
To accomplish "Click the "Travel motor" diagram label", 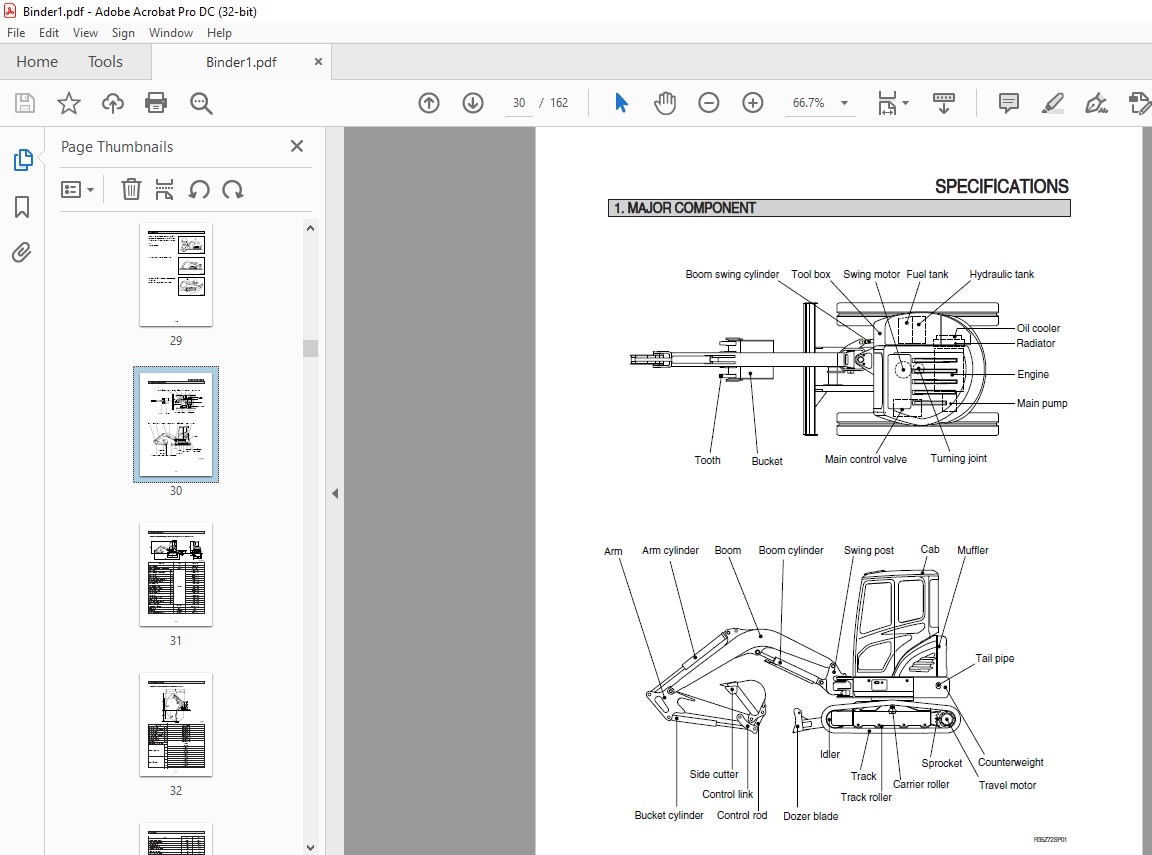I will (x=1007, y=785).
